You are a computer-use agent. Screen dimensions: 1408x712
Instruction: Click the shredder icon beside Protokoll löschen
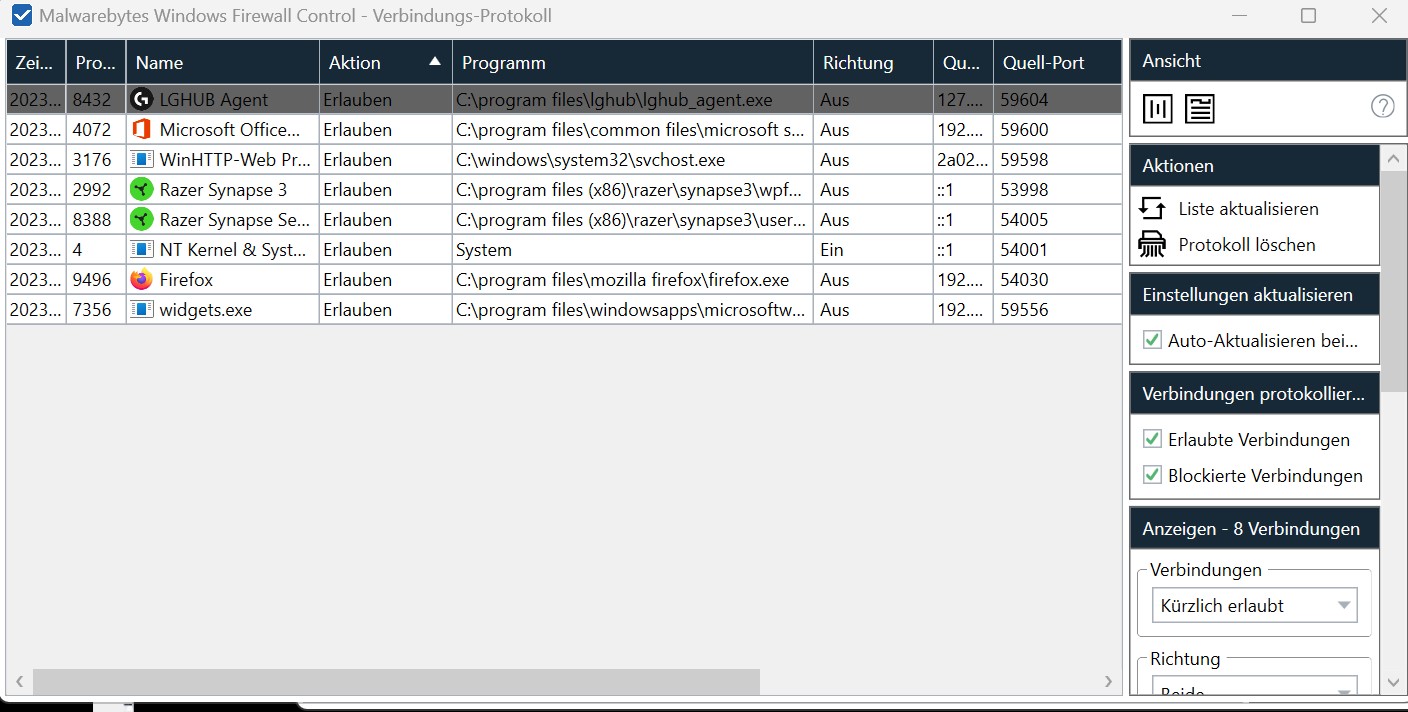pyautogui.click(x=1152, y=244)
